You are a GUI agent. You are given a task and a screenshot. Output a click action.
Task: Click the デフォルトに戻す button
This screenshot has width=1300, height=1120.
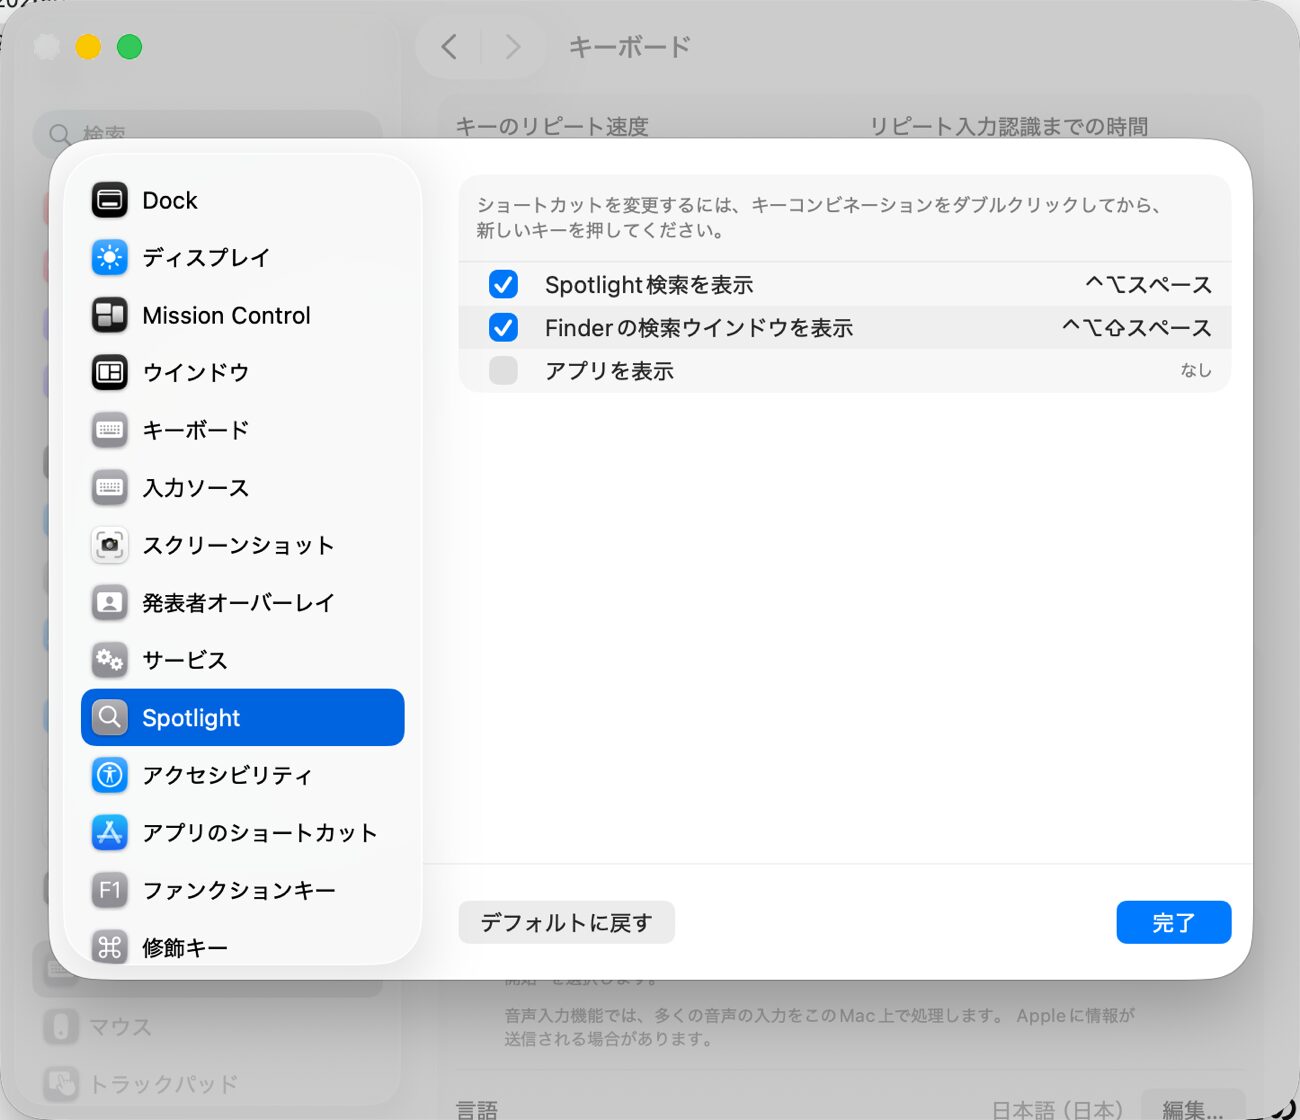(566, 922)
